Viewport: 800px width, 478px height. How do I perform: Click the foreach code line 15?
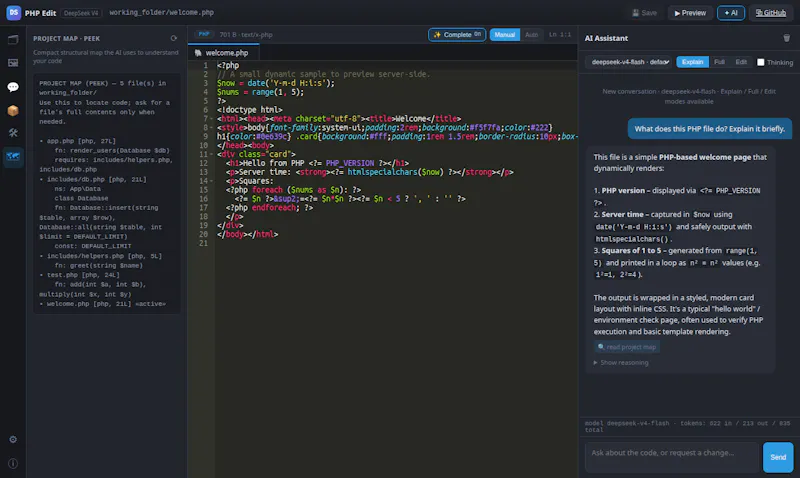(293, 190)
